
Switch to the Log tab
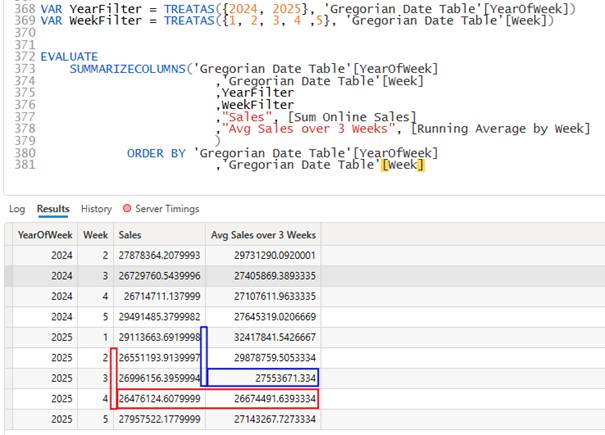pyautogui.click(x=17, y=209)
